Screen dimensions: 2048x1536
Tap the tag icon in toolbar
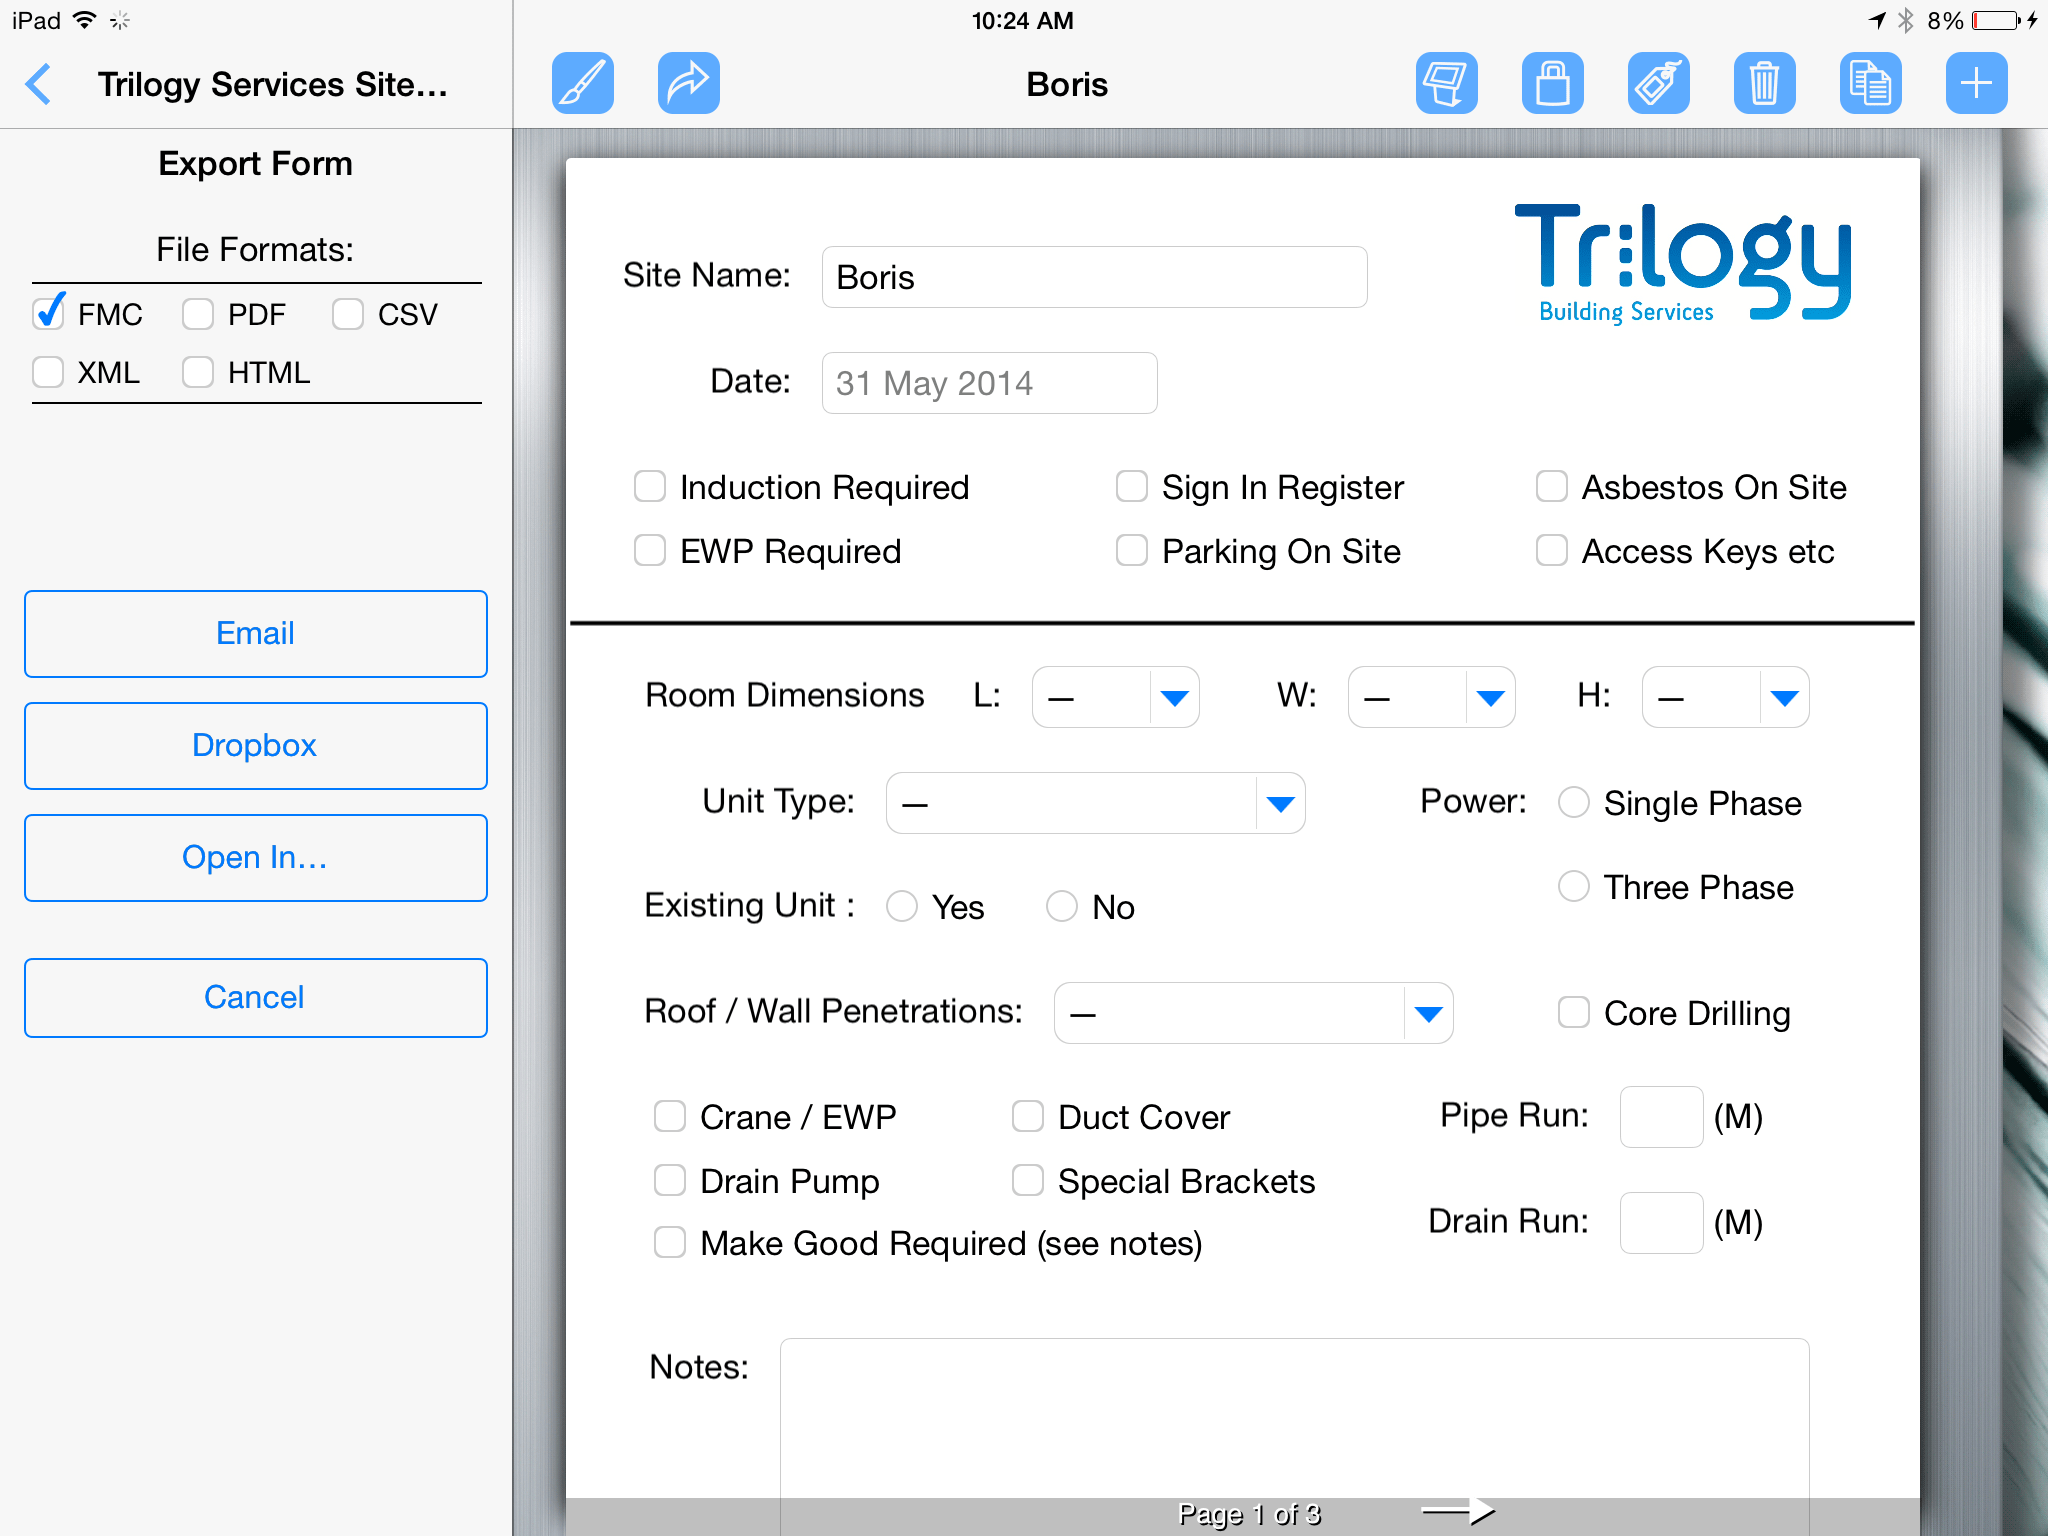pyautogui.click(x=1658, y=83)
